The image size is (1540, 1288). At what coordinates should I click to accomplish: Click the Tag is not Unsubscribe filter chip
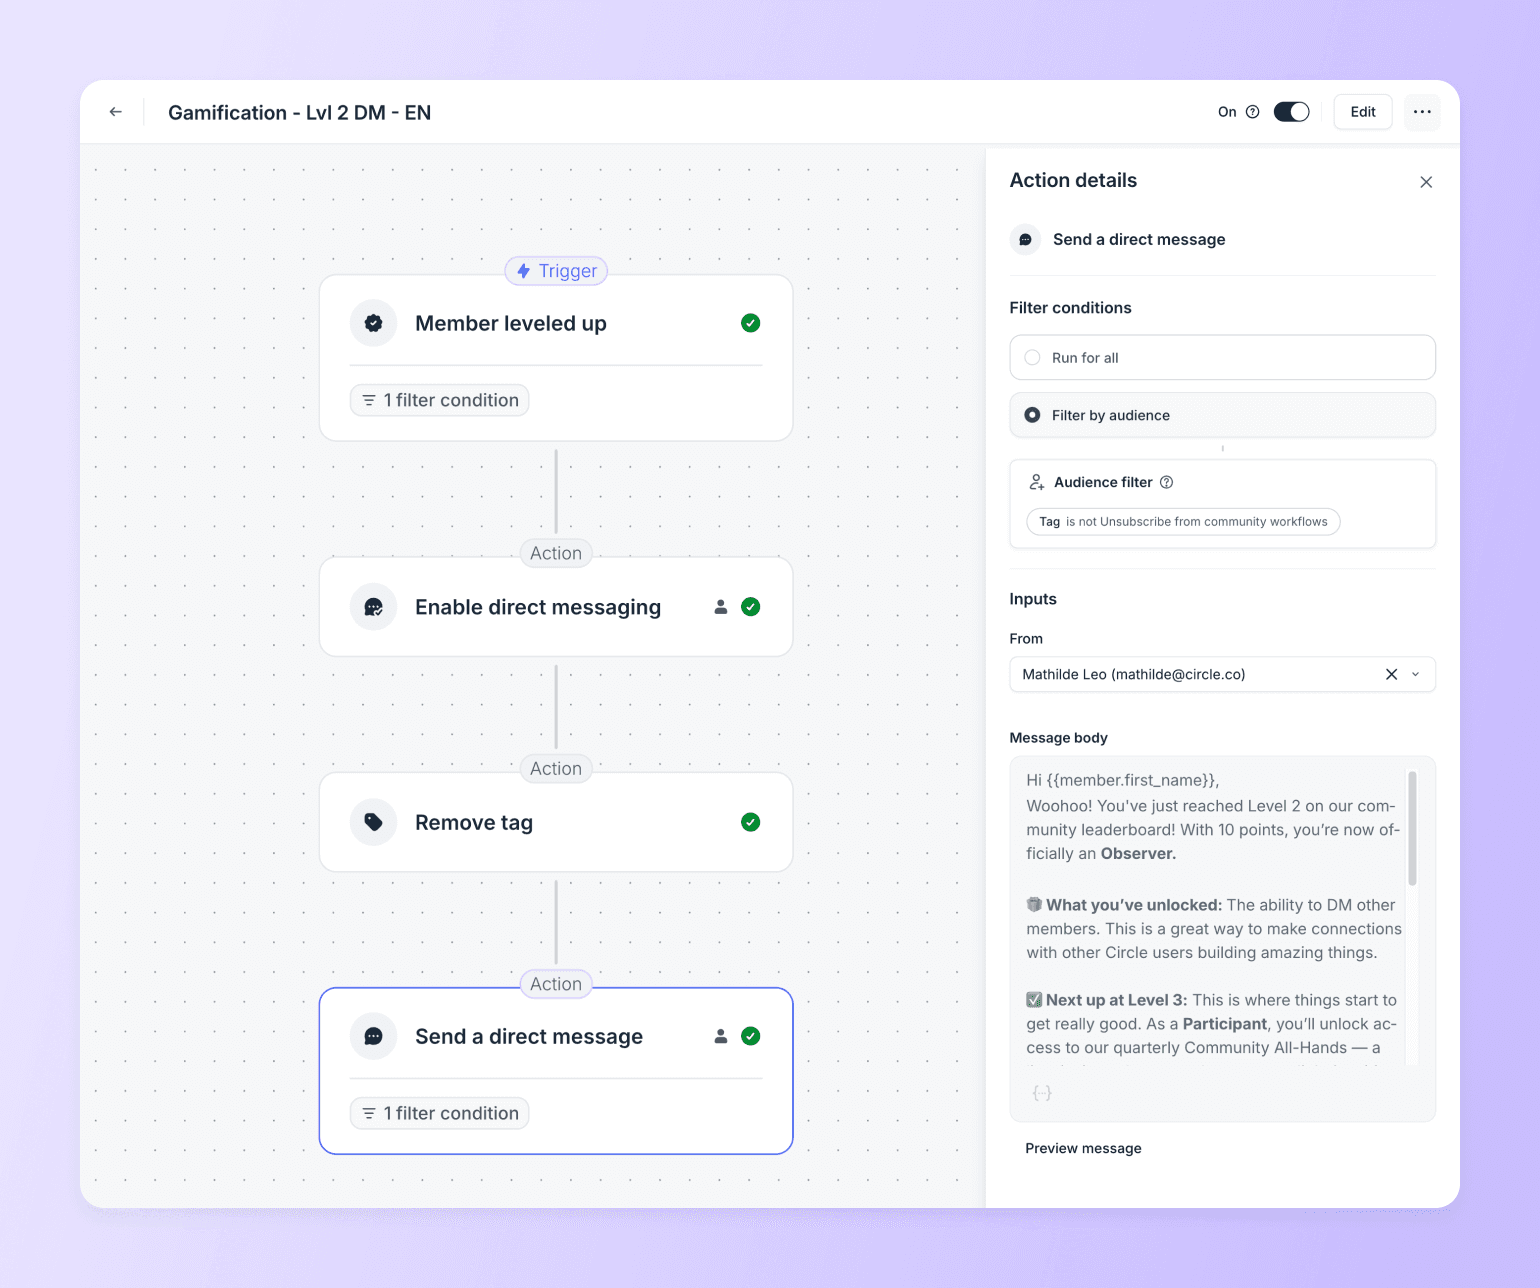pyautogui.click(x=1183, y=522)
